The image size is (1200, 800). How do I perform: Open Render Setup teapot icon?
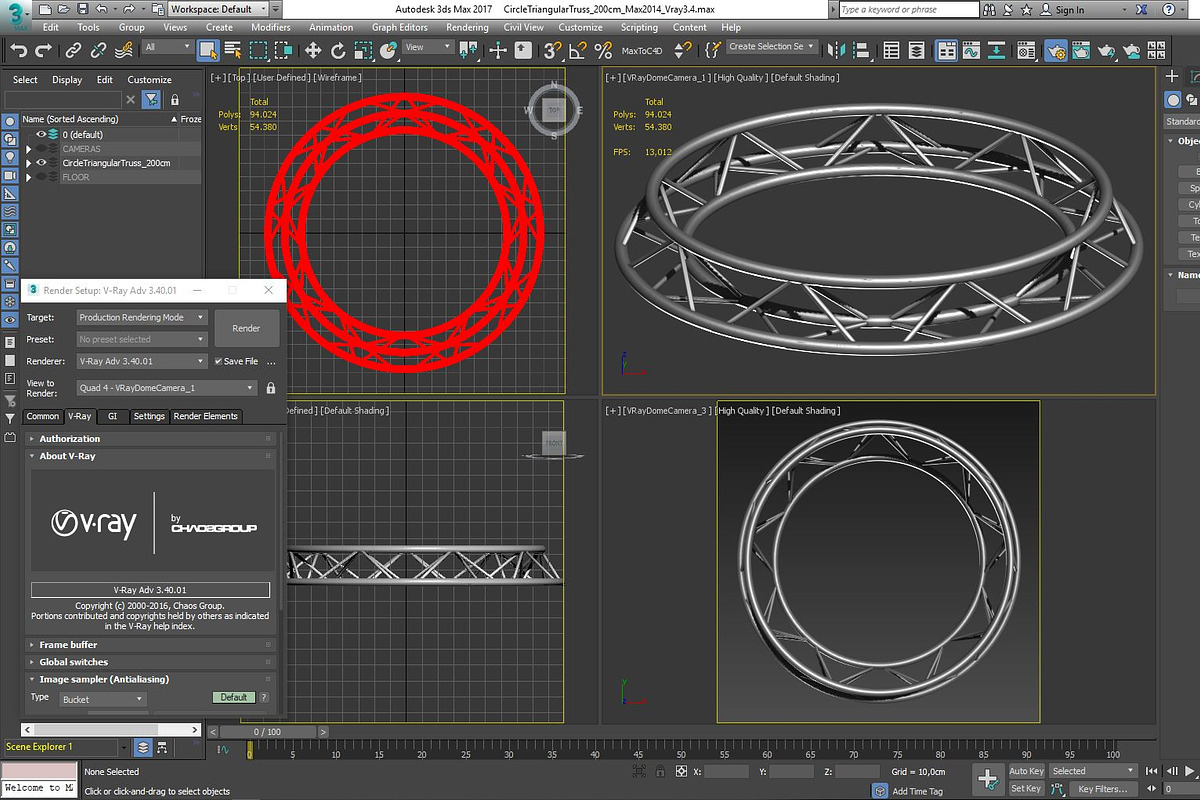1056,50
